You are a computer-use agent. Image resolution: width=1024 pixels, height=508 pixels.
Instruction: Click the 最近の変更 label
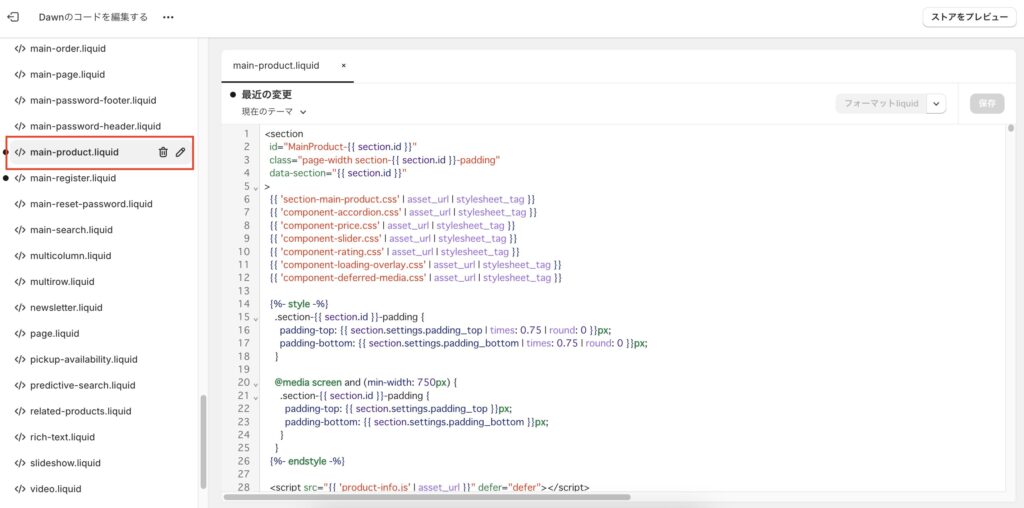click(266, 95)
